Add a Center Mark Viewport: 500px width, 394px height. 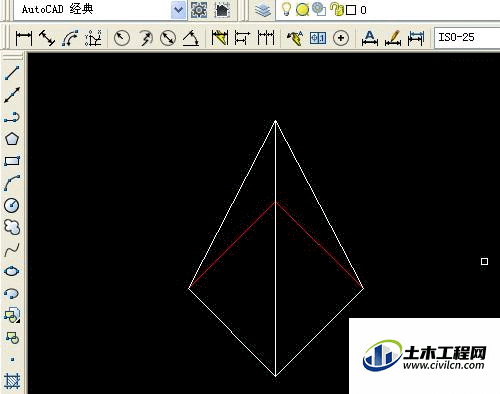pyautogui.click(x=341, y=38)
